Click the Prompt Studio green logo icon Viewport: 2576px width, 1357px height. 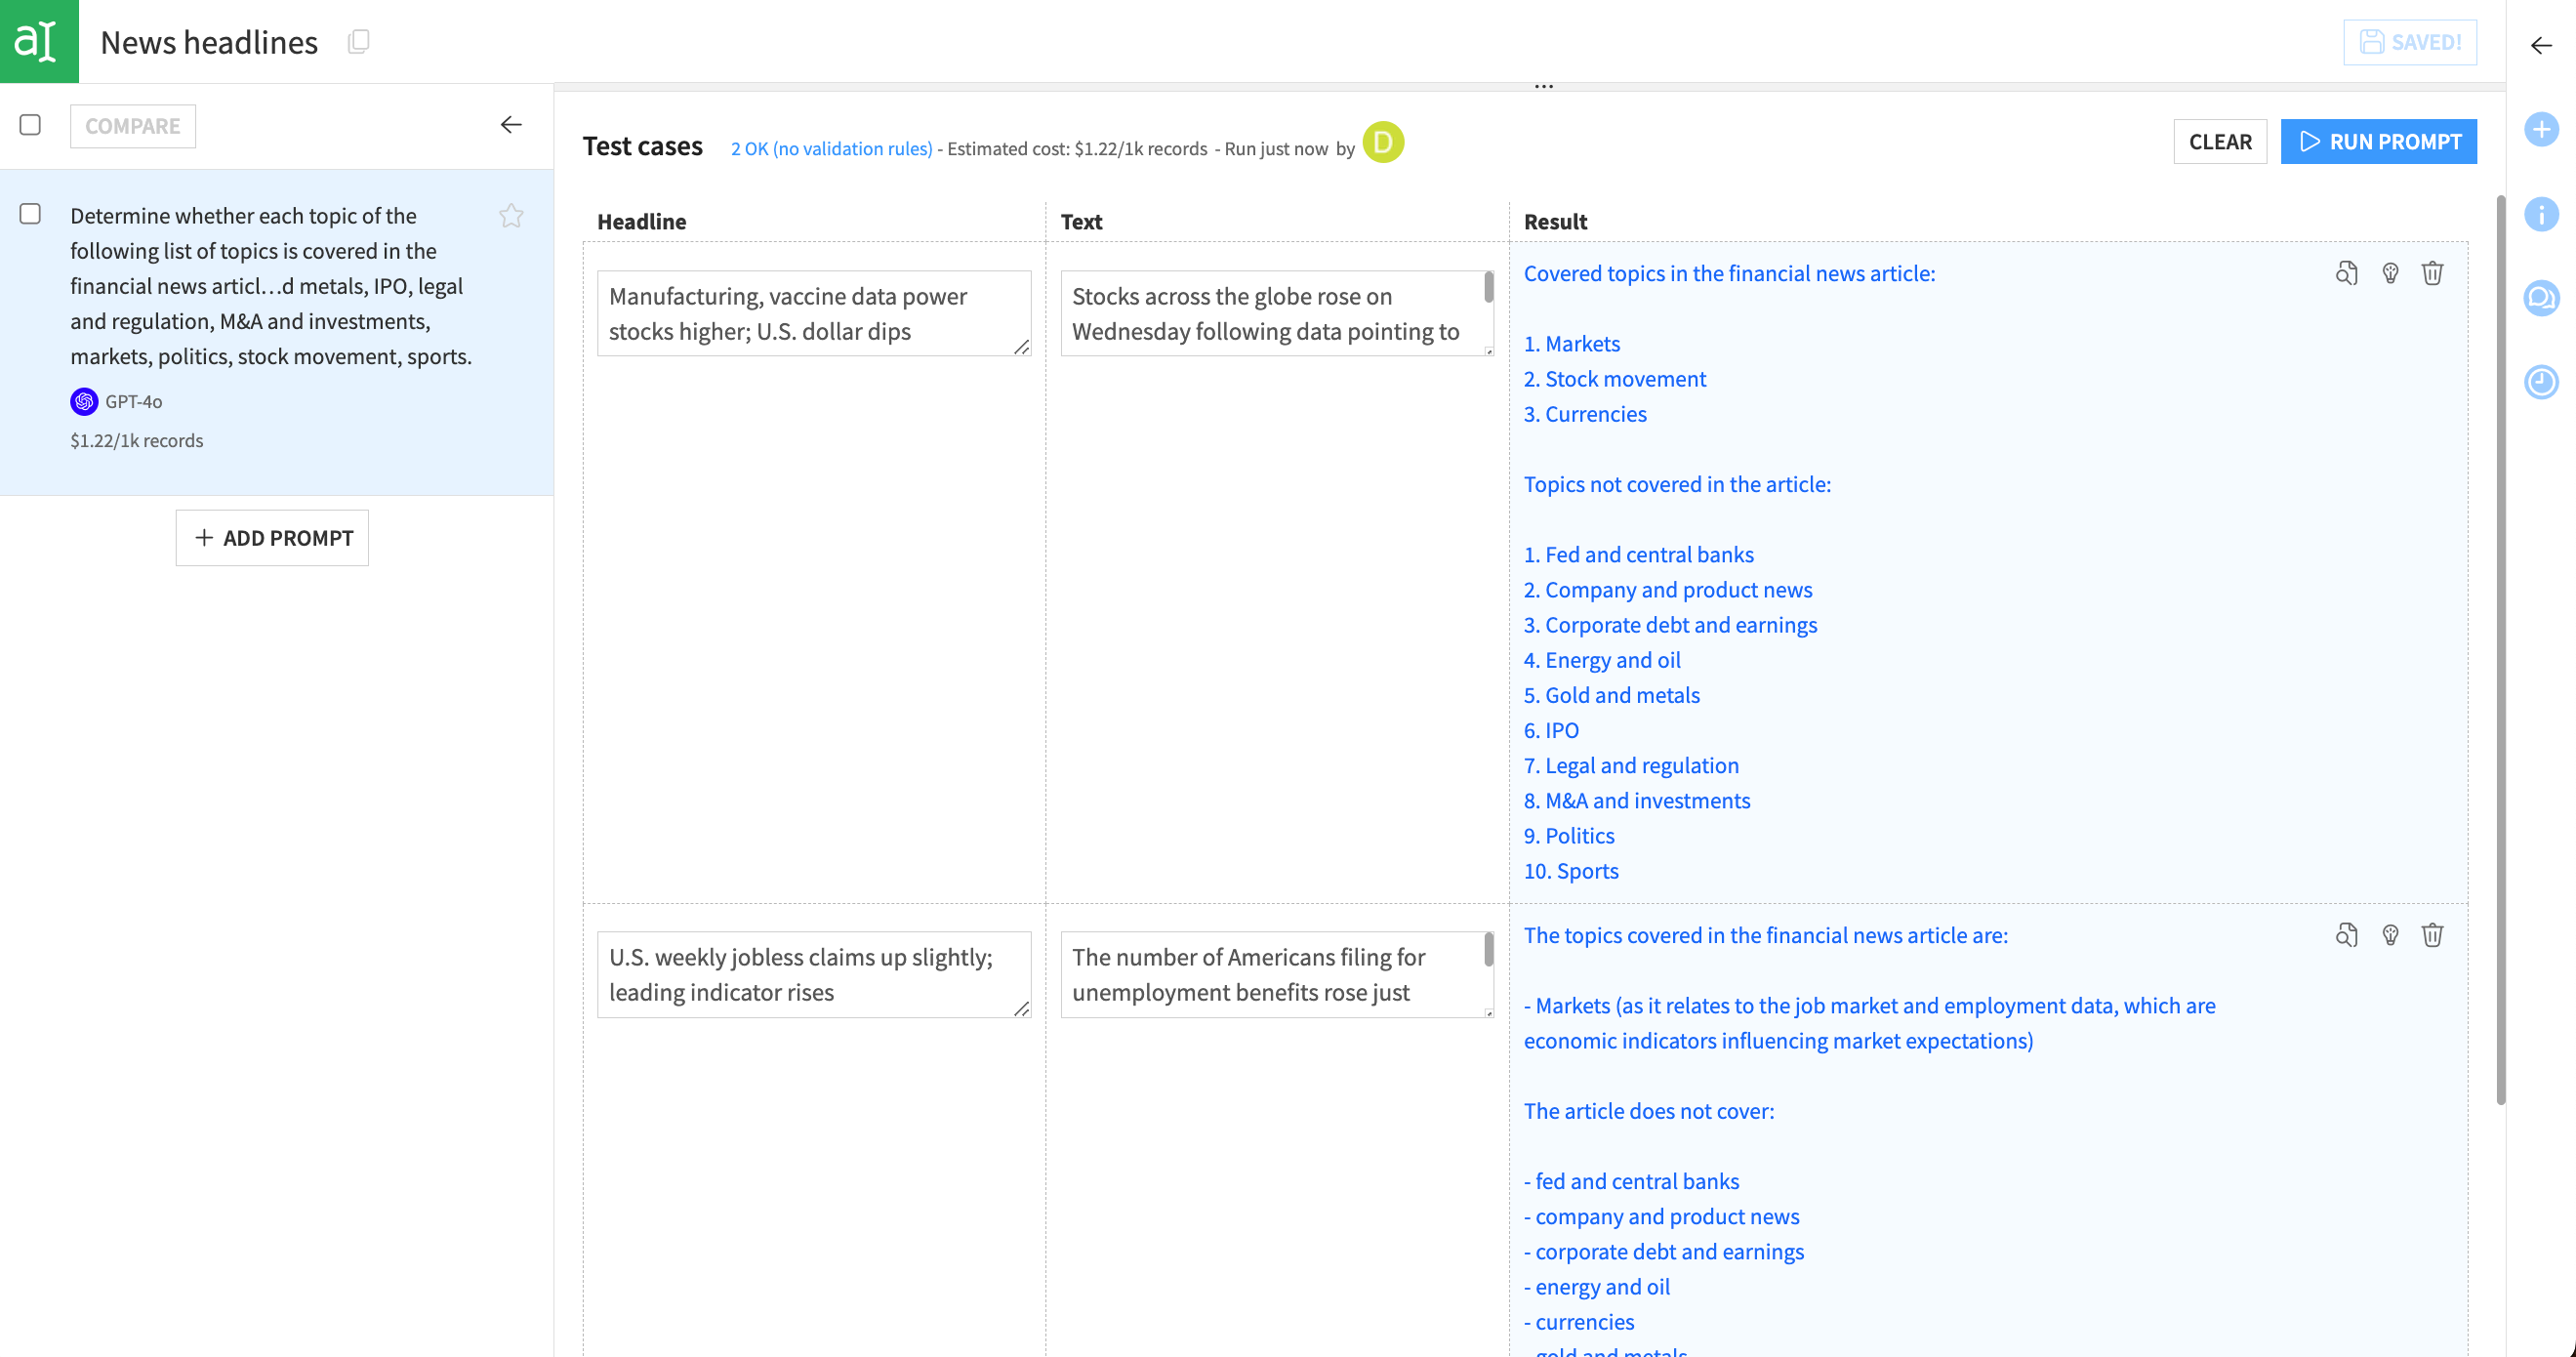pyautogui.click(x=39, y=41)
